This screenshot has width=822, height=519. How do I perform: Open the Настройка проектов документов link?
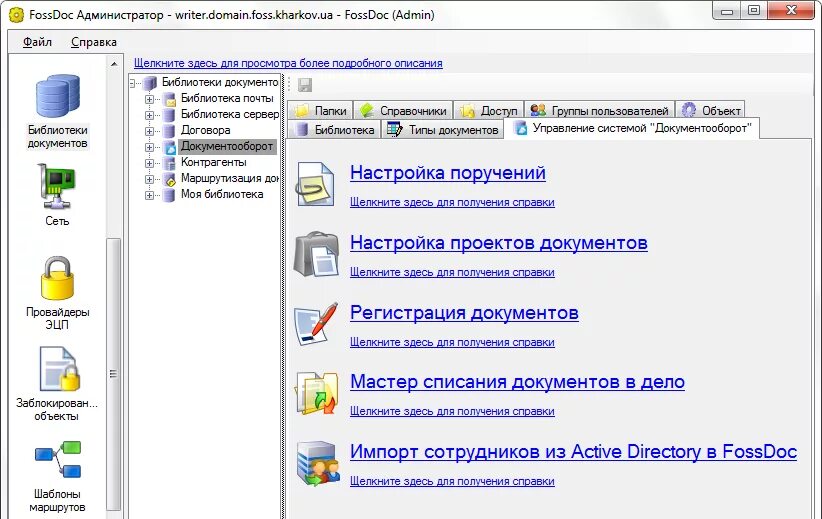coord(499,243)
